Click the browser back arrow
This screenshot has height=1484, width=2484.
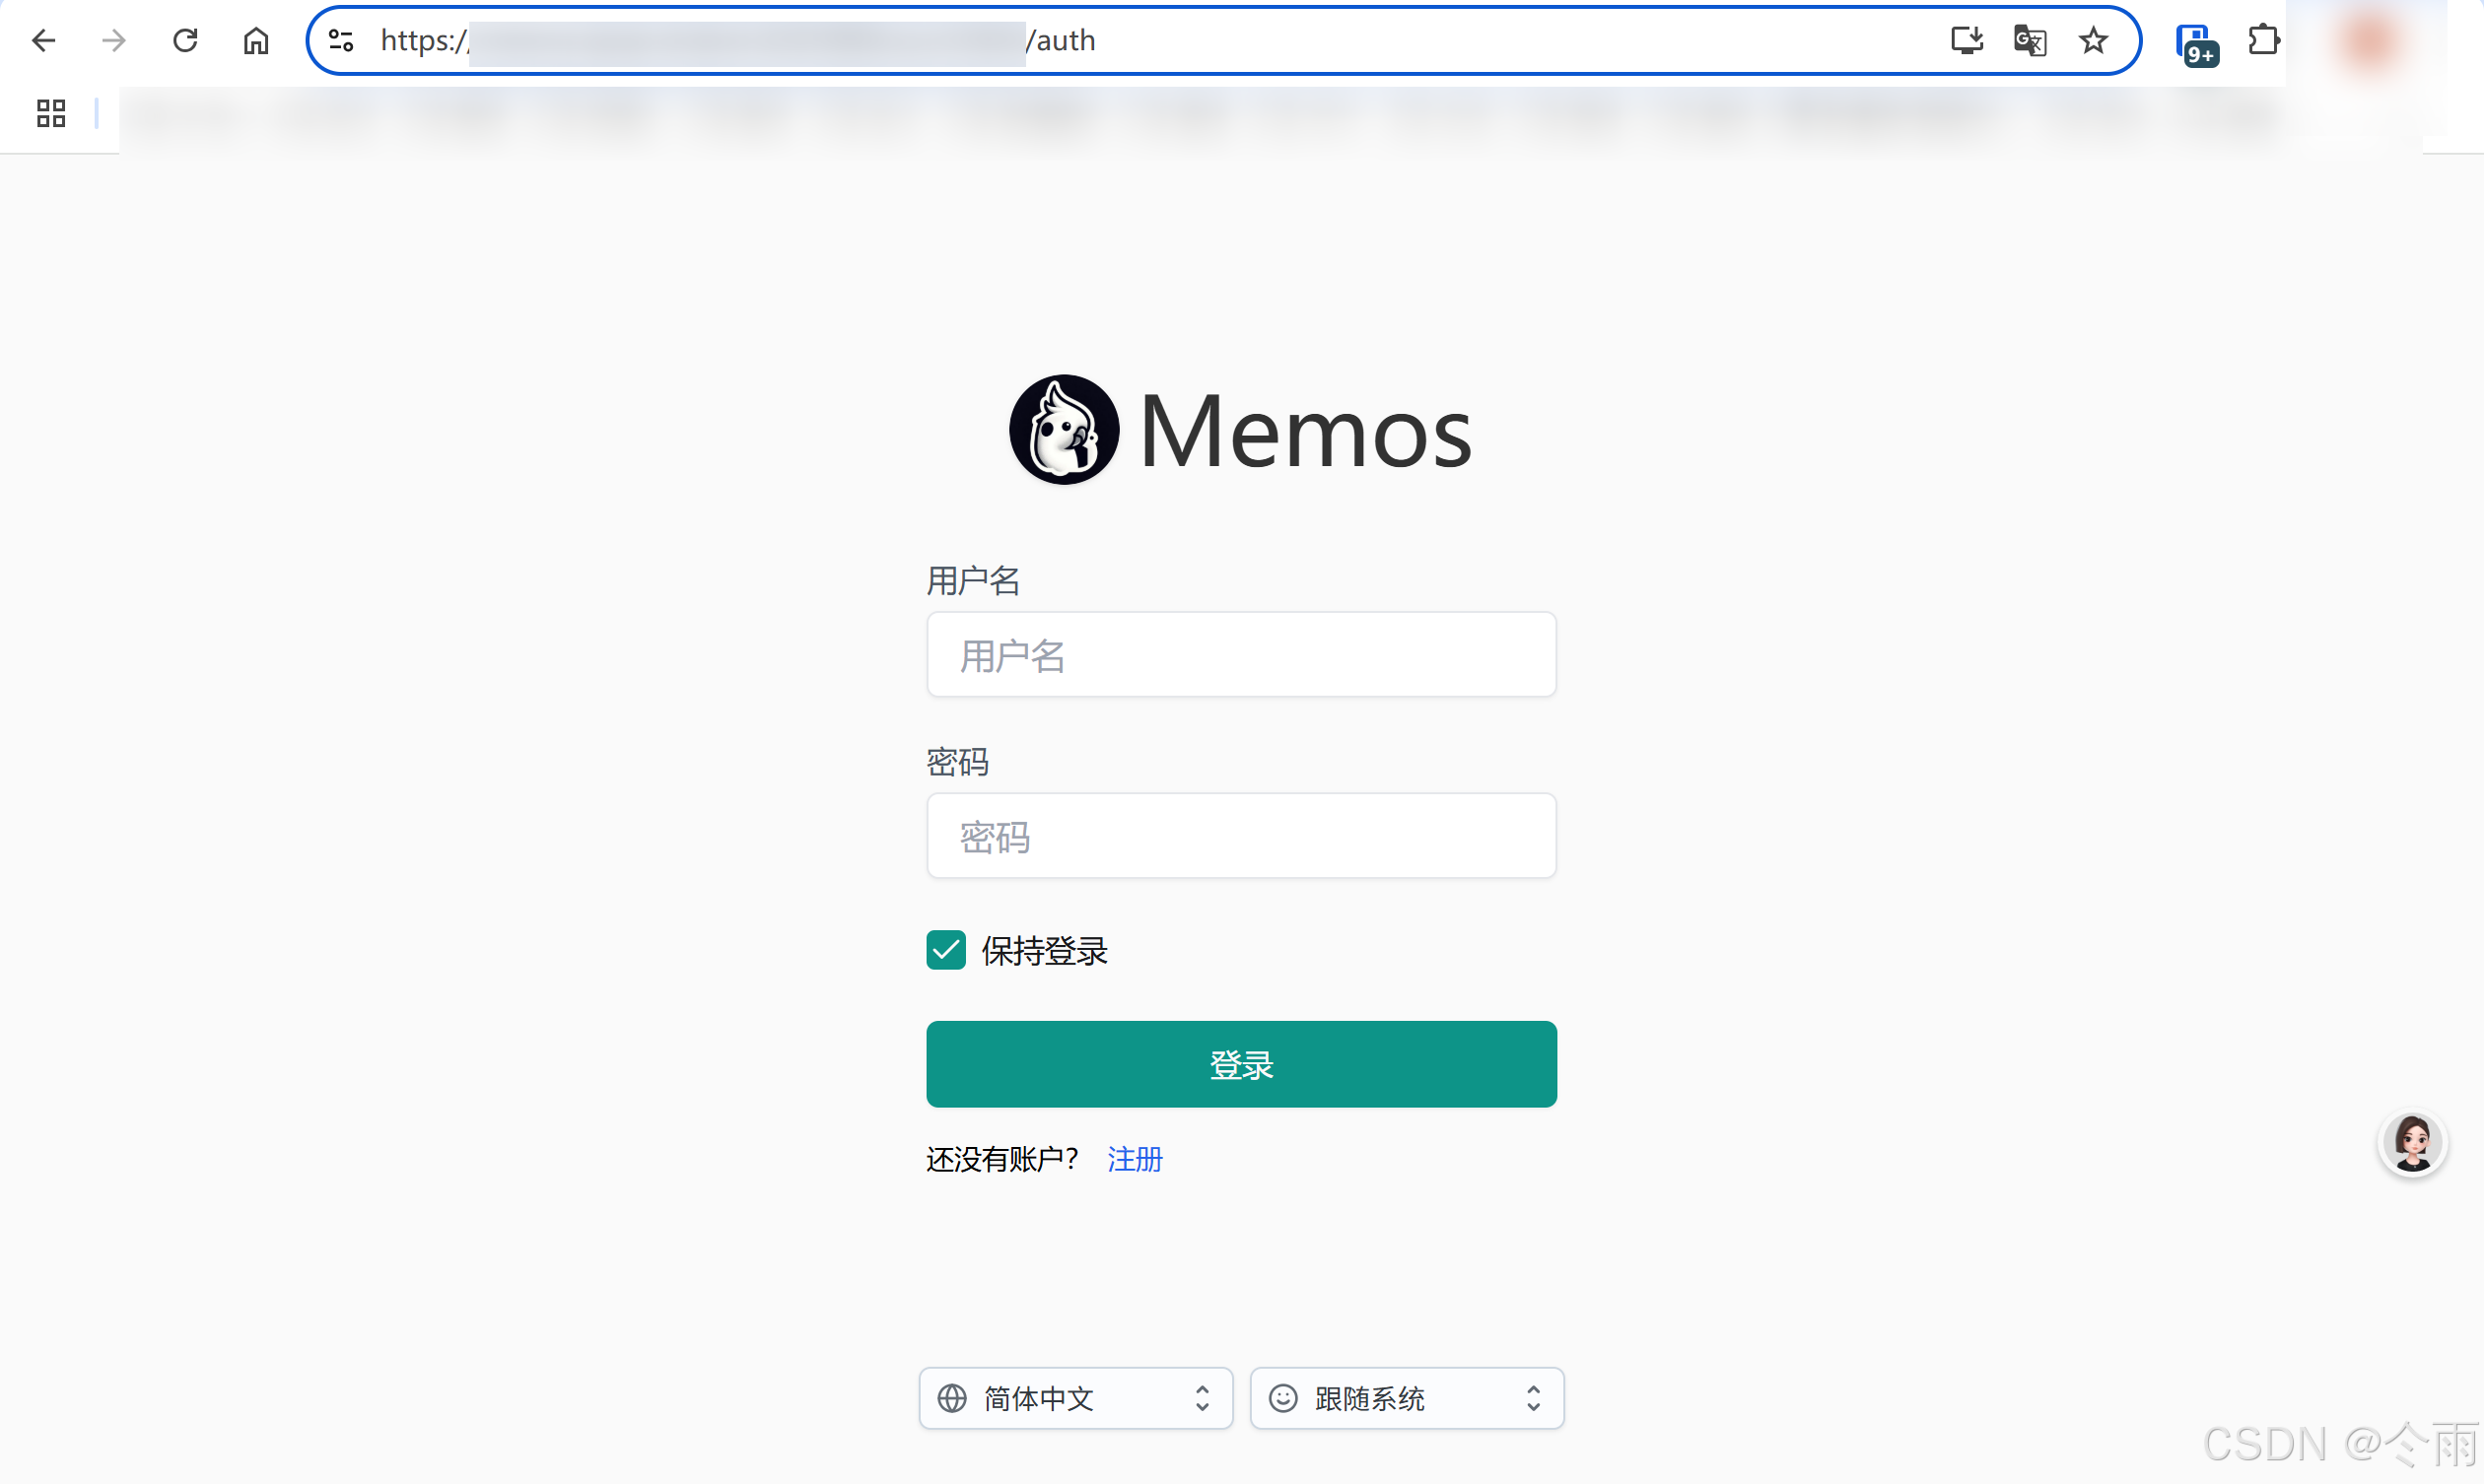pos(43,40)
